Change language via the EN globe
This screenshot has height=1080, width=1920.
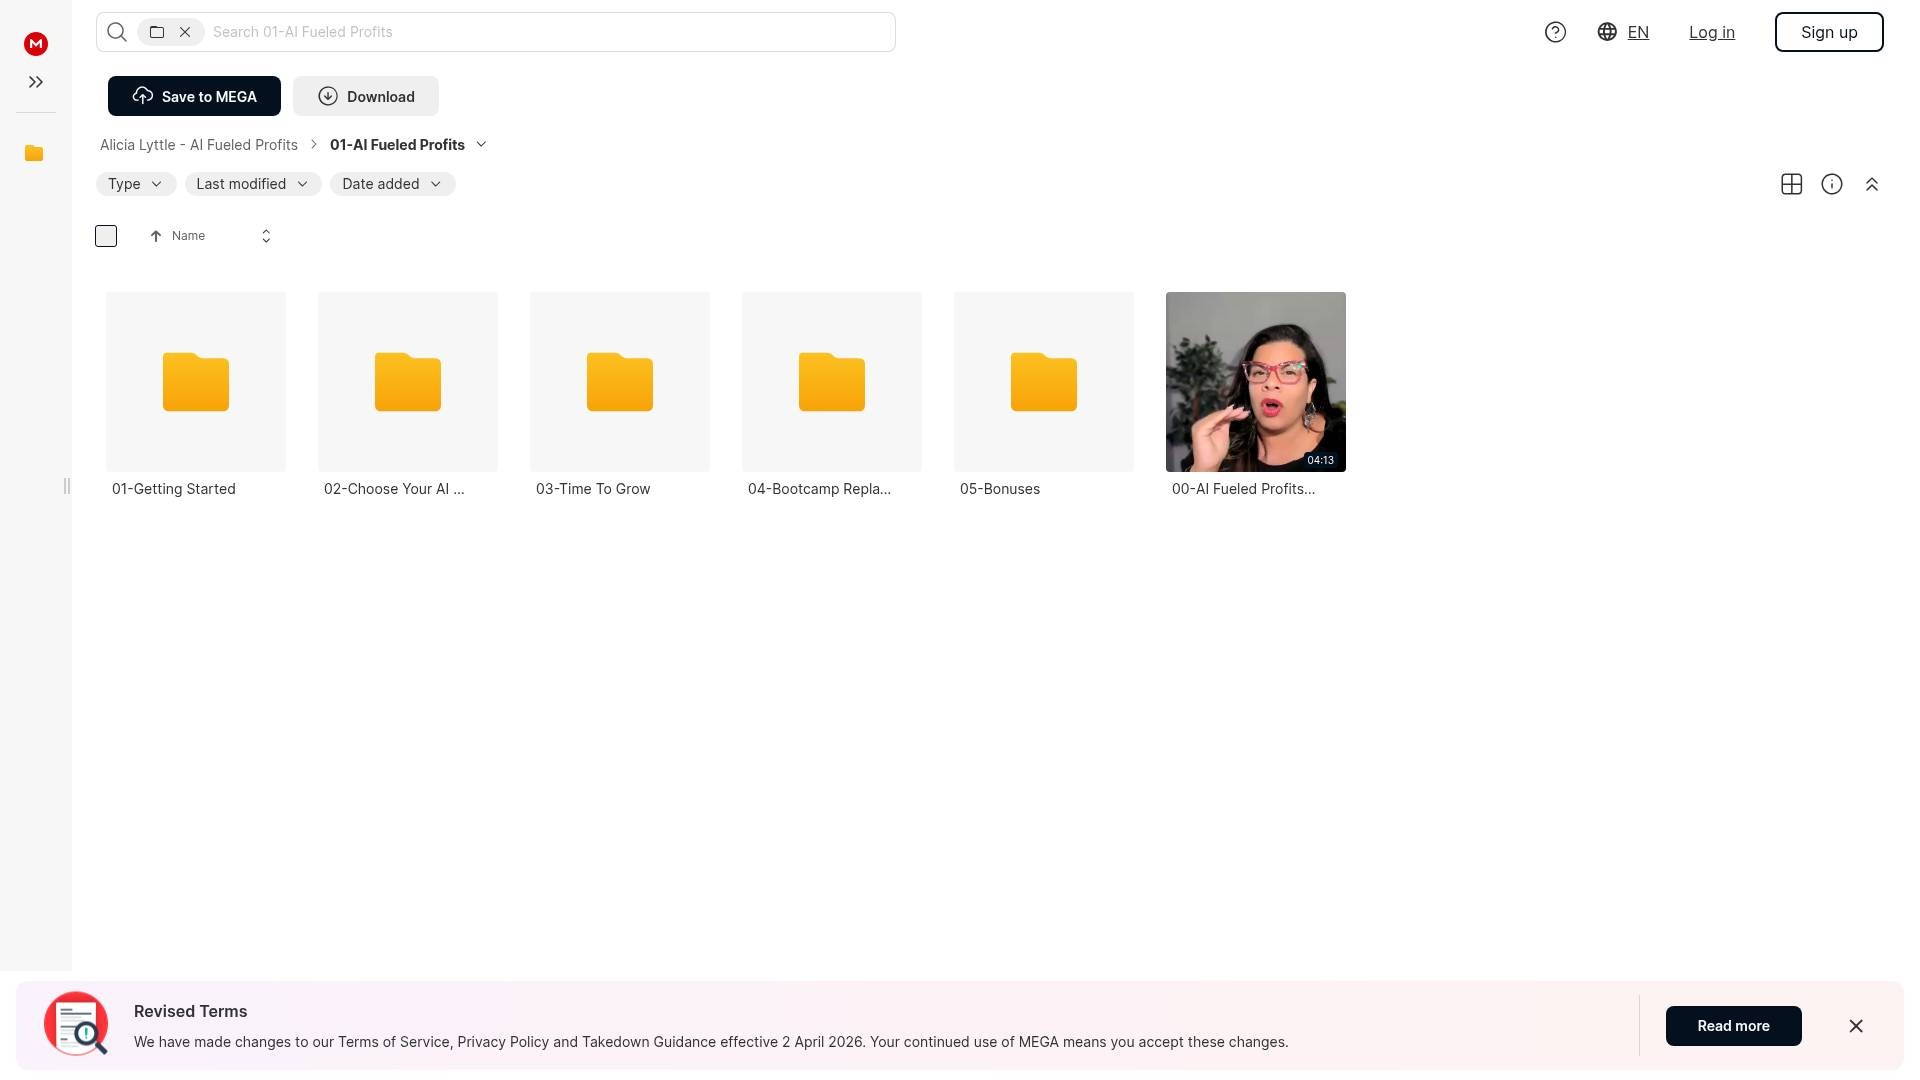1623,32
